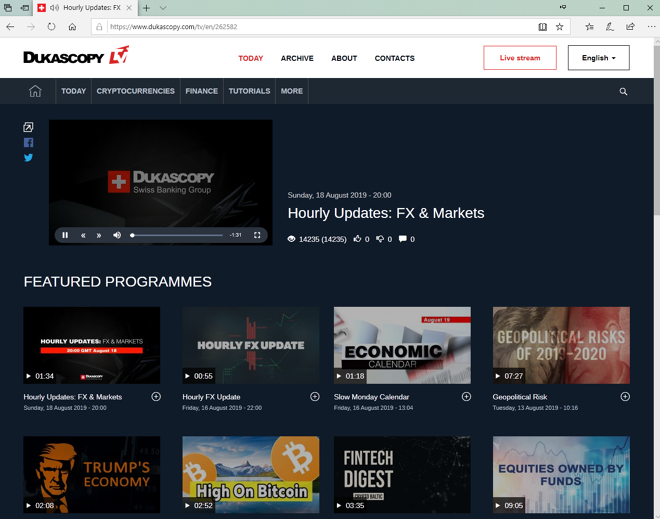Screen dimensions: 660x519
Task: Share the video on Facebook
Action: tap(28, 143)
